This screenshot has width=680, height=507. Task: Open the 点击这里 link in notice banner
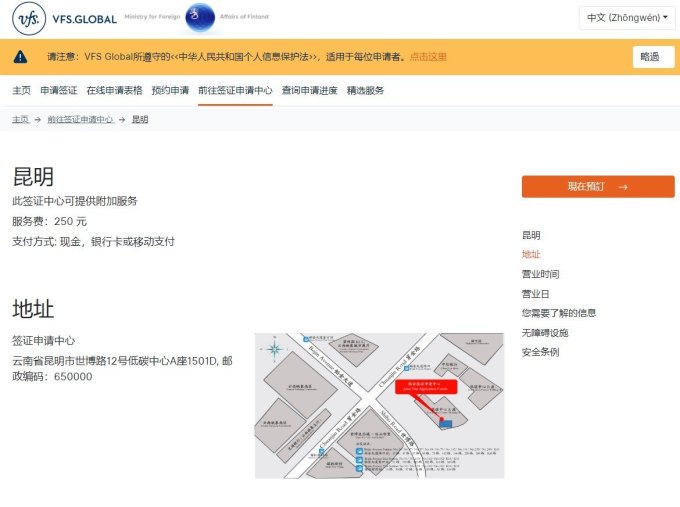428,57
